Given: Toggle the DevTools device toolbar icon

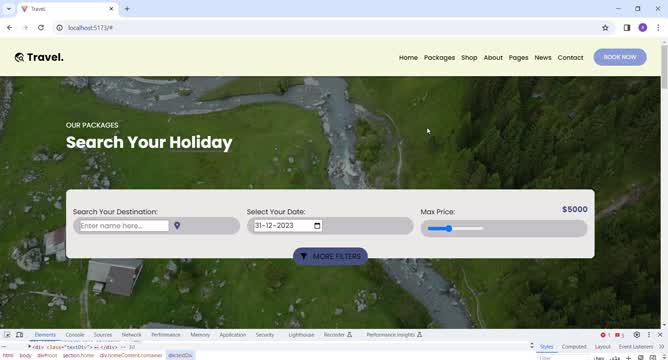Looking at the screenshot, I should 20,335.
